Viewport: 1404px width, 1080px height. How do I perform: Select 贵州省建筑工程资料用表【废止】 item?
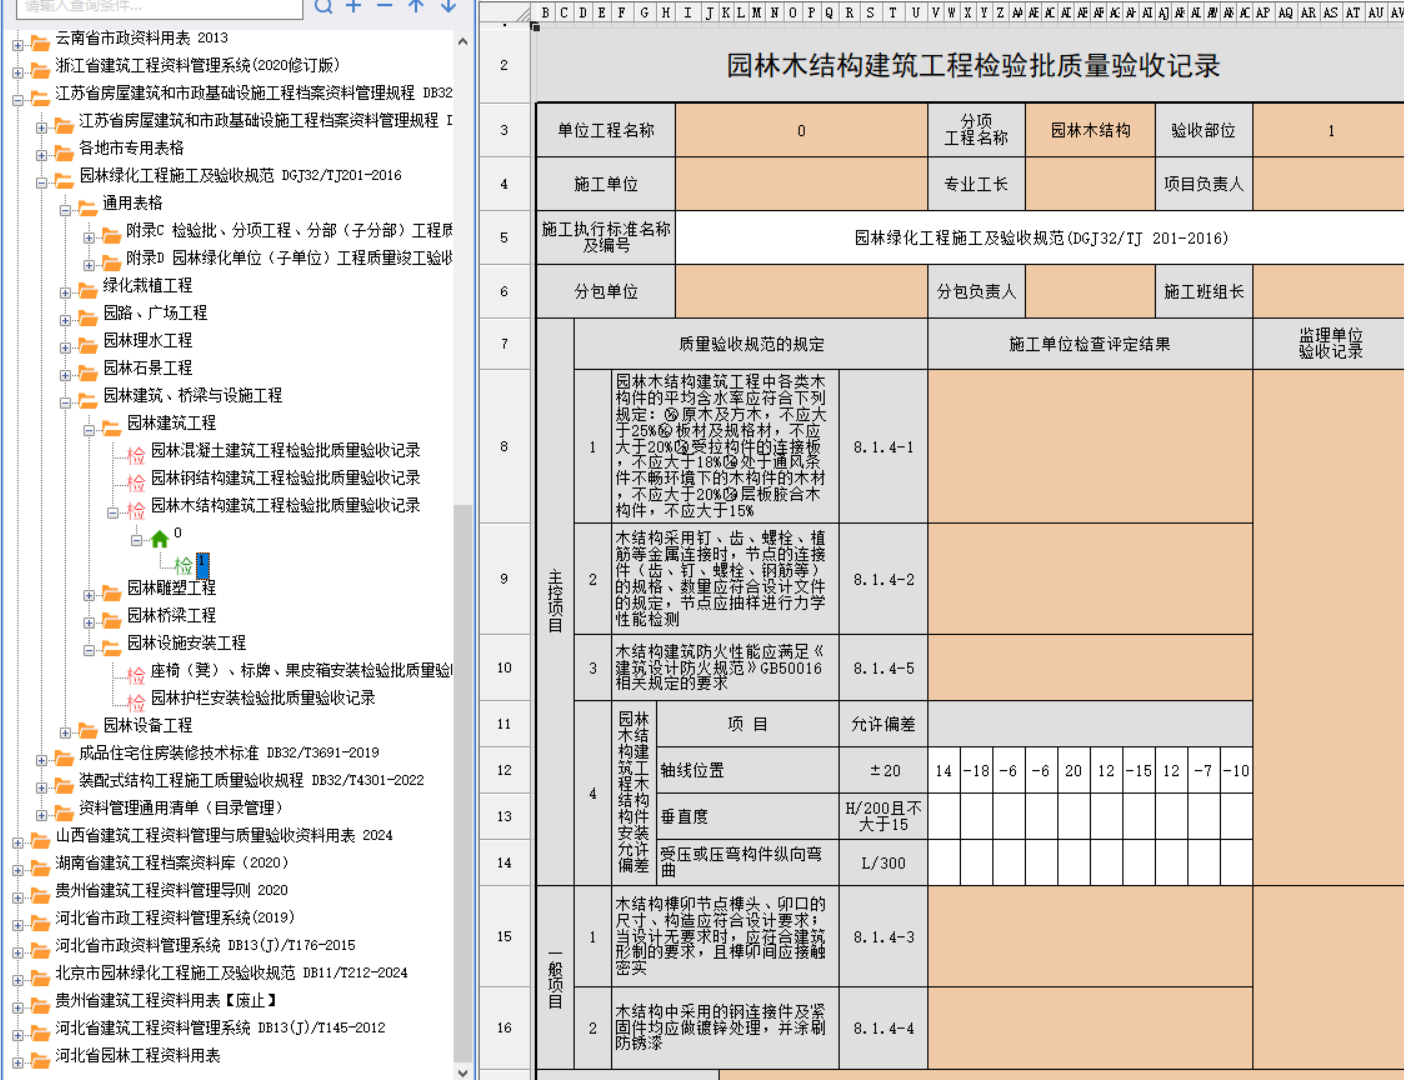pyautogui.click(x=166, y=1000)
